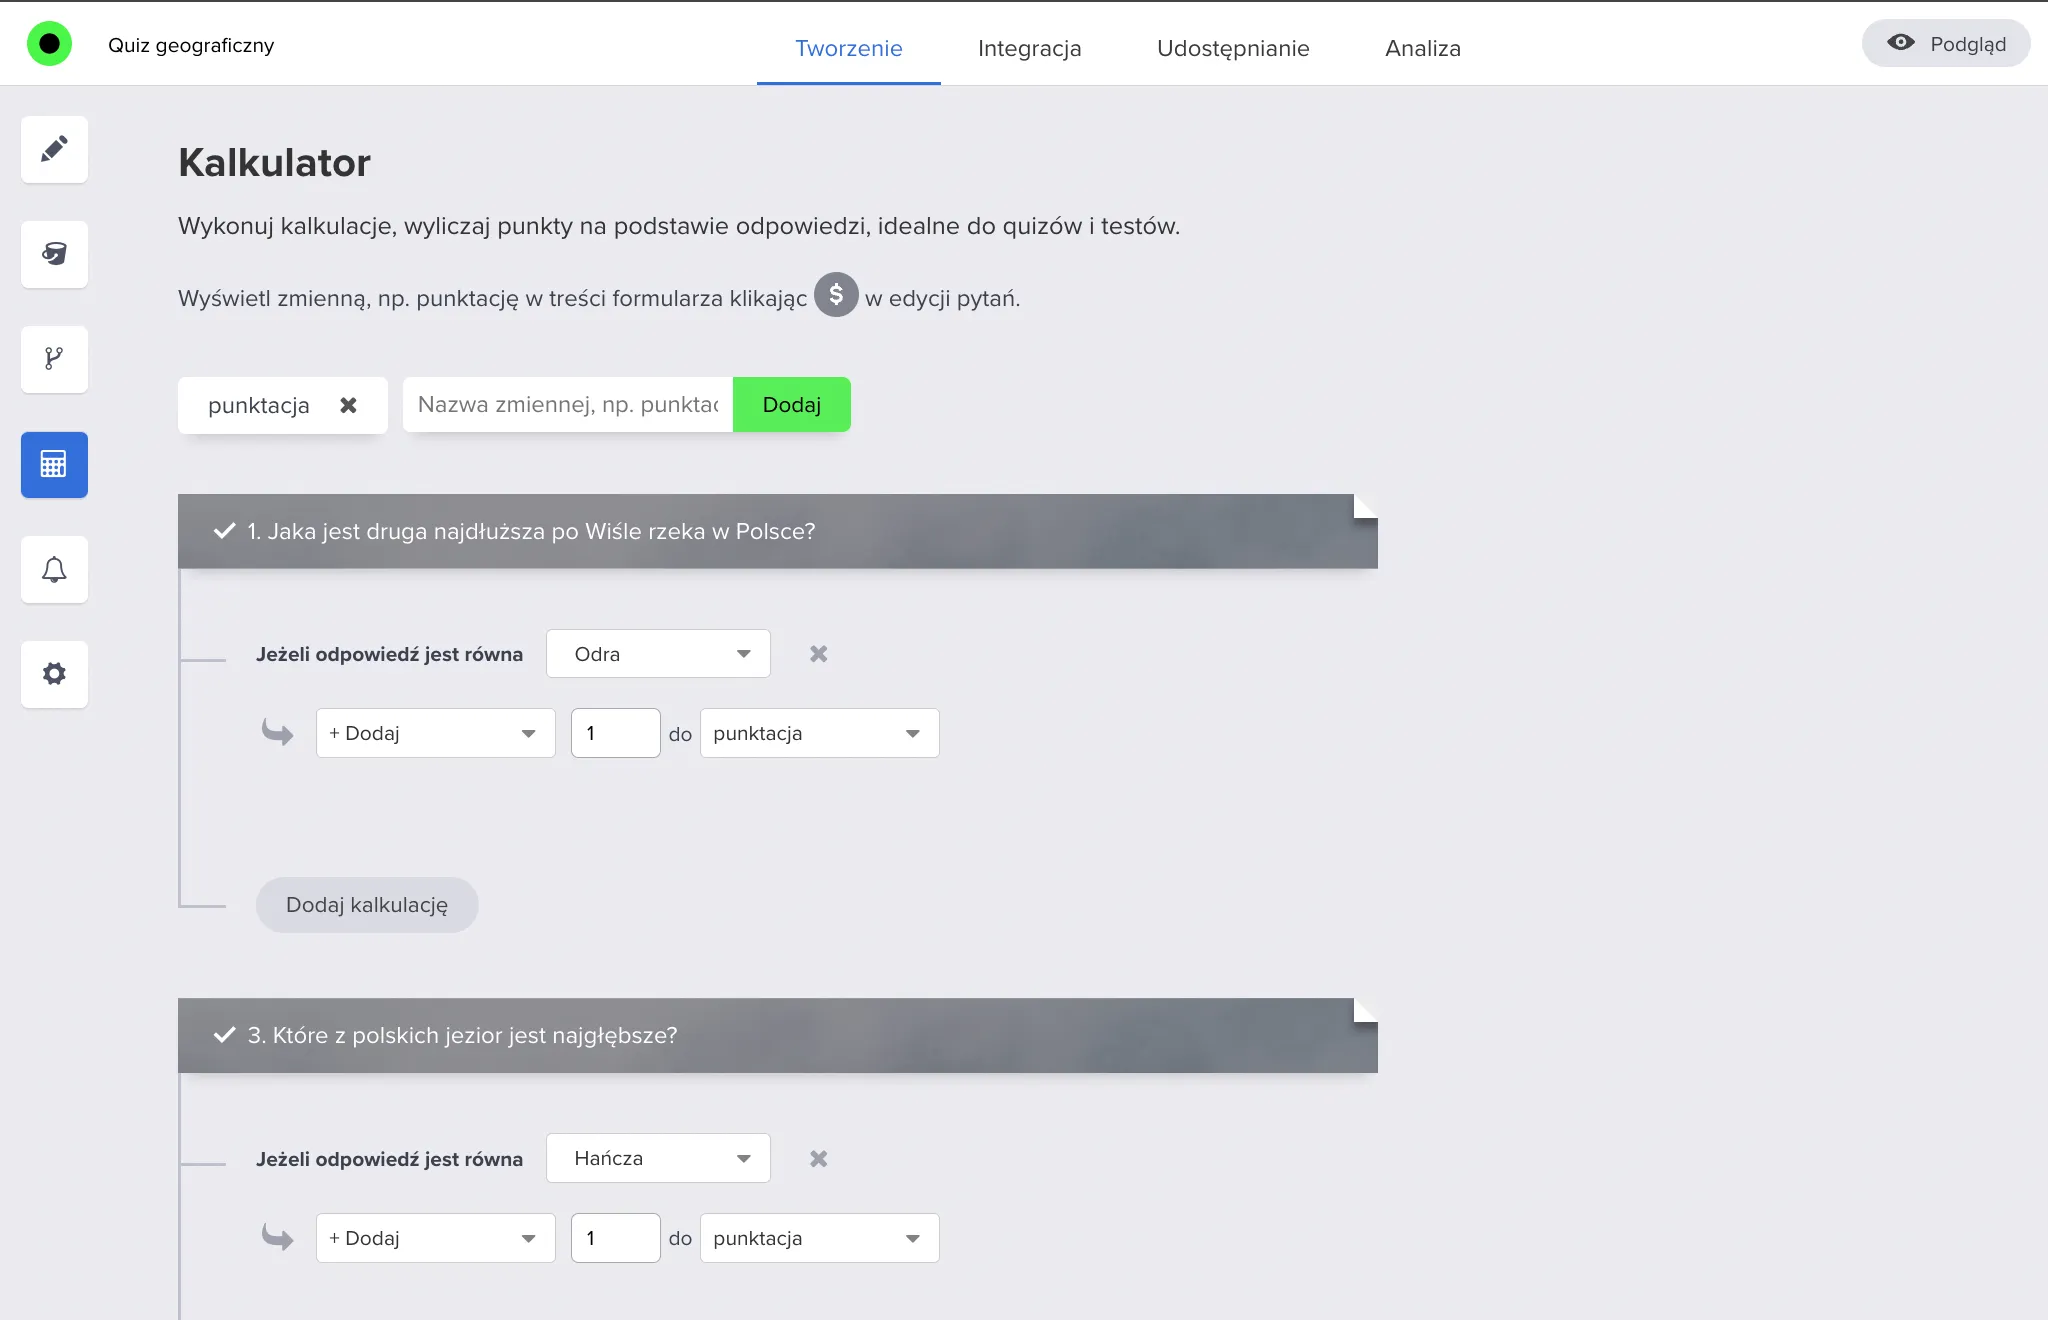Click the points value field in question 3
2048x1320 pixels.
click(x=615, y=1238)
